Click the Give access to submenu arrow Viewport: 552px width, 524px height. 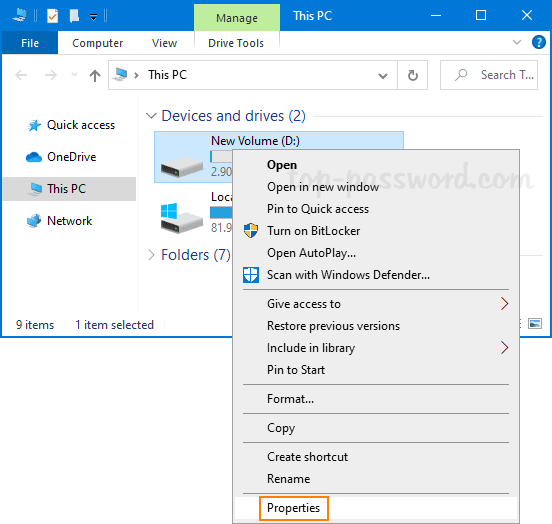pos(504,304)
